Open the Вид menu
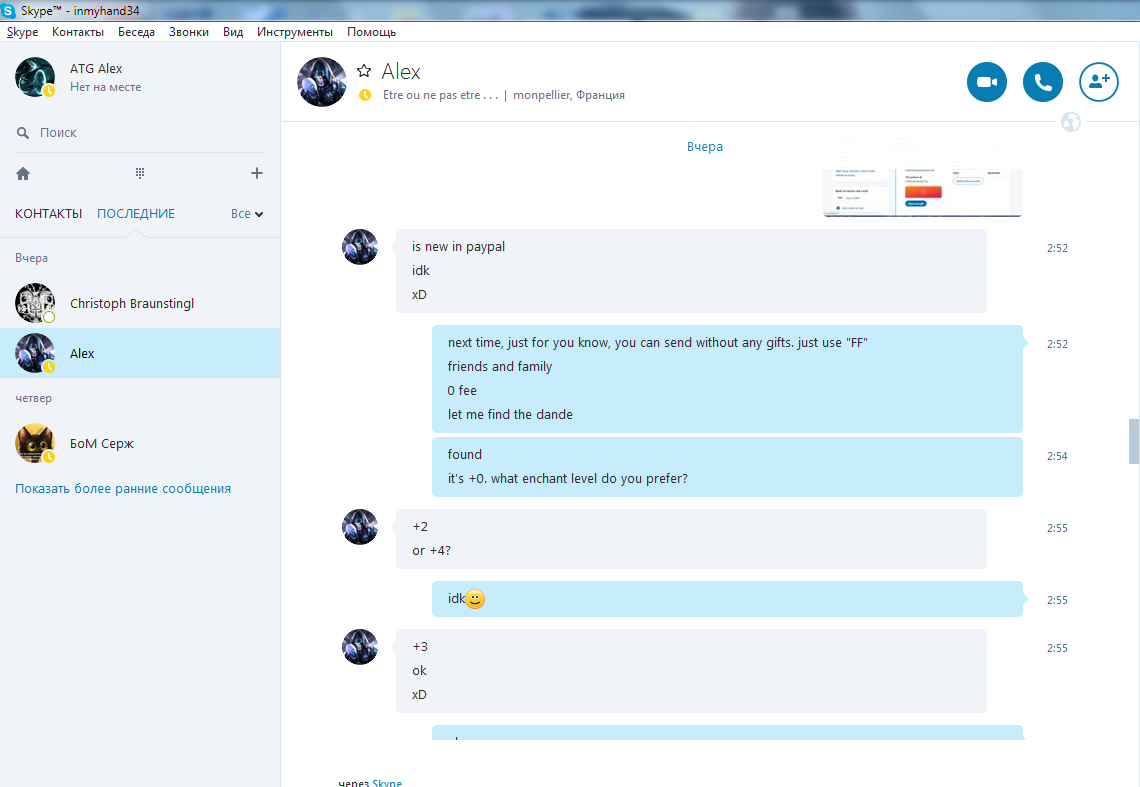 [x=233, y=32]
